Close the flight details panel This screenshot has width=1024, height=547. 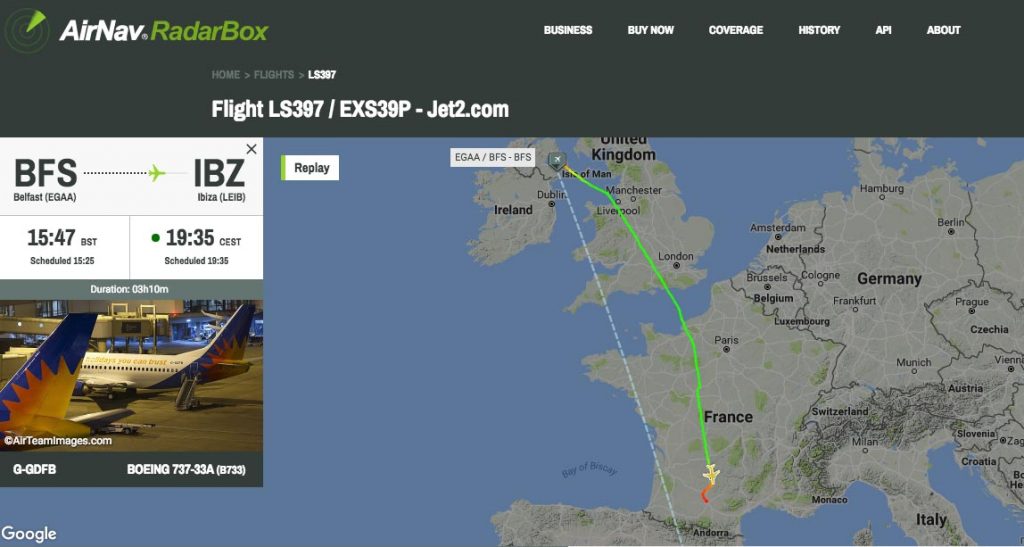tap(251, 149)
